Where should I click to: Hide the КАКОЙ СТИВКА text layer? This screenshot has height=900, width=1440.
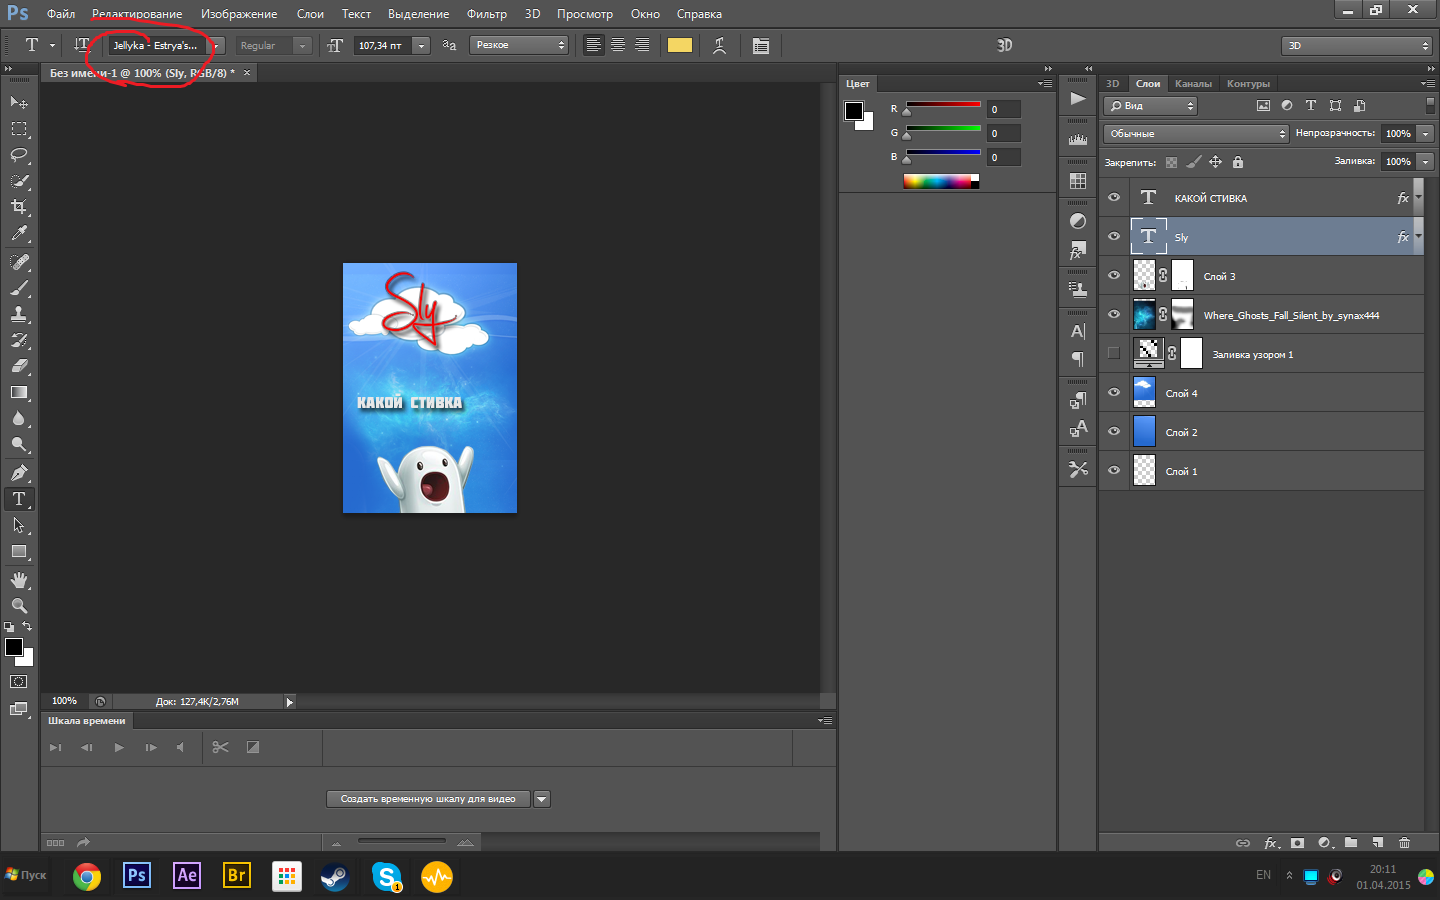[x=1114, y=198]
